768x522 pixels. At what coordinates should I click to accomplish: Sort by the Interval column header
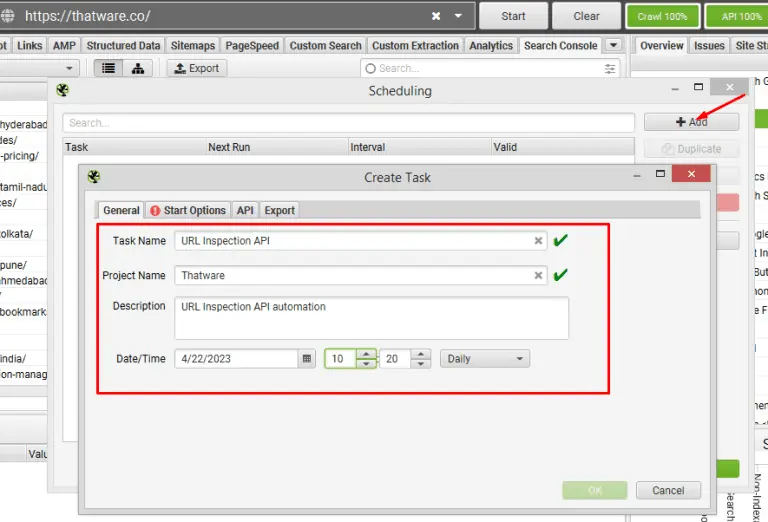coord(419,147)
